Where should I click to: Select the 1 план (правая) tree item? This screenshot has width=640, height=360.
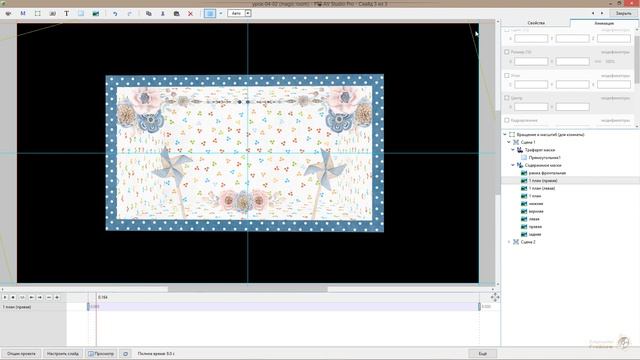[x=543, y=181]
